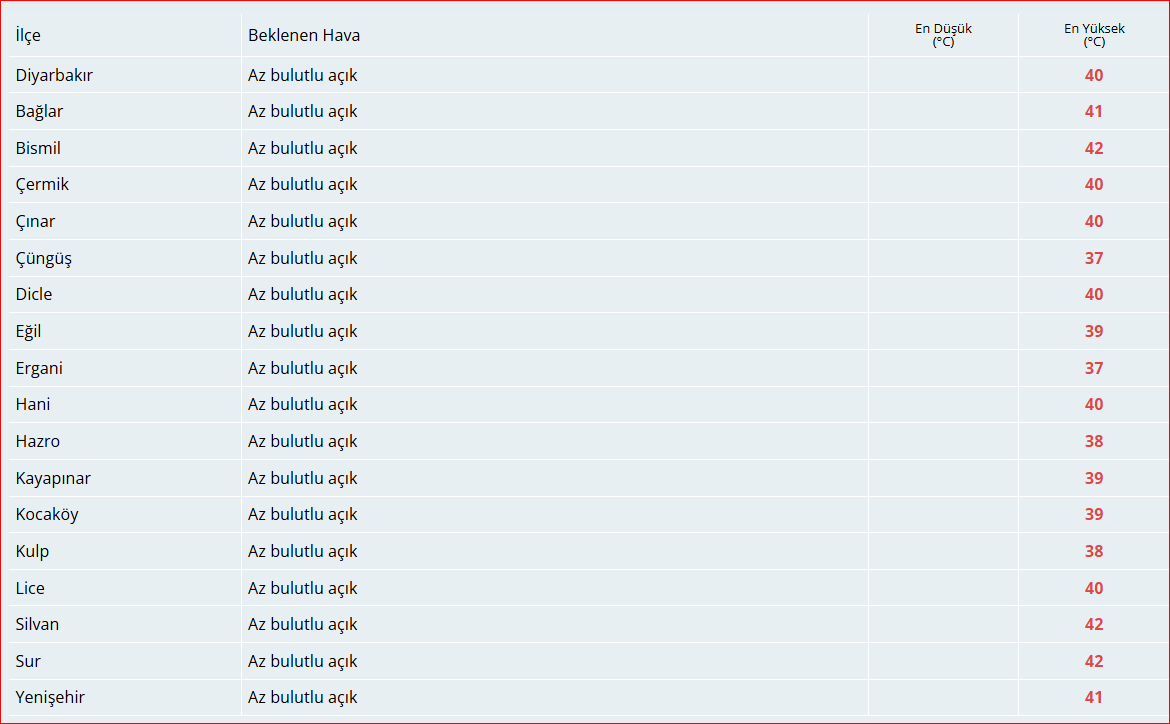Click the Sur district name
Viewport: 1170px width, 724px height.
[28, 661]
